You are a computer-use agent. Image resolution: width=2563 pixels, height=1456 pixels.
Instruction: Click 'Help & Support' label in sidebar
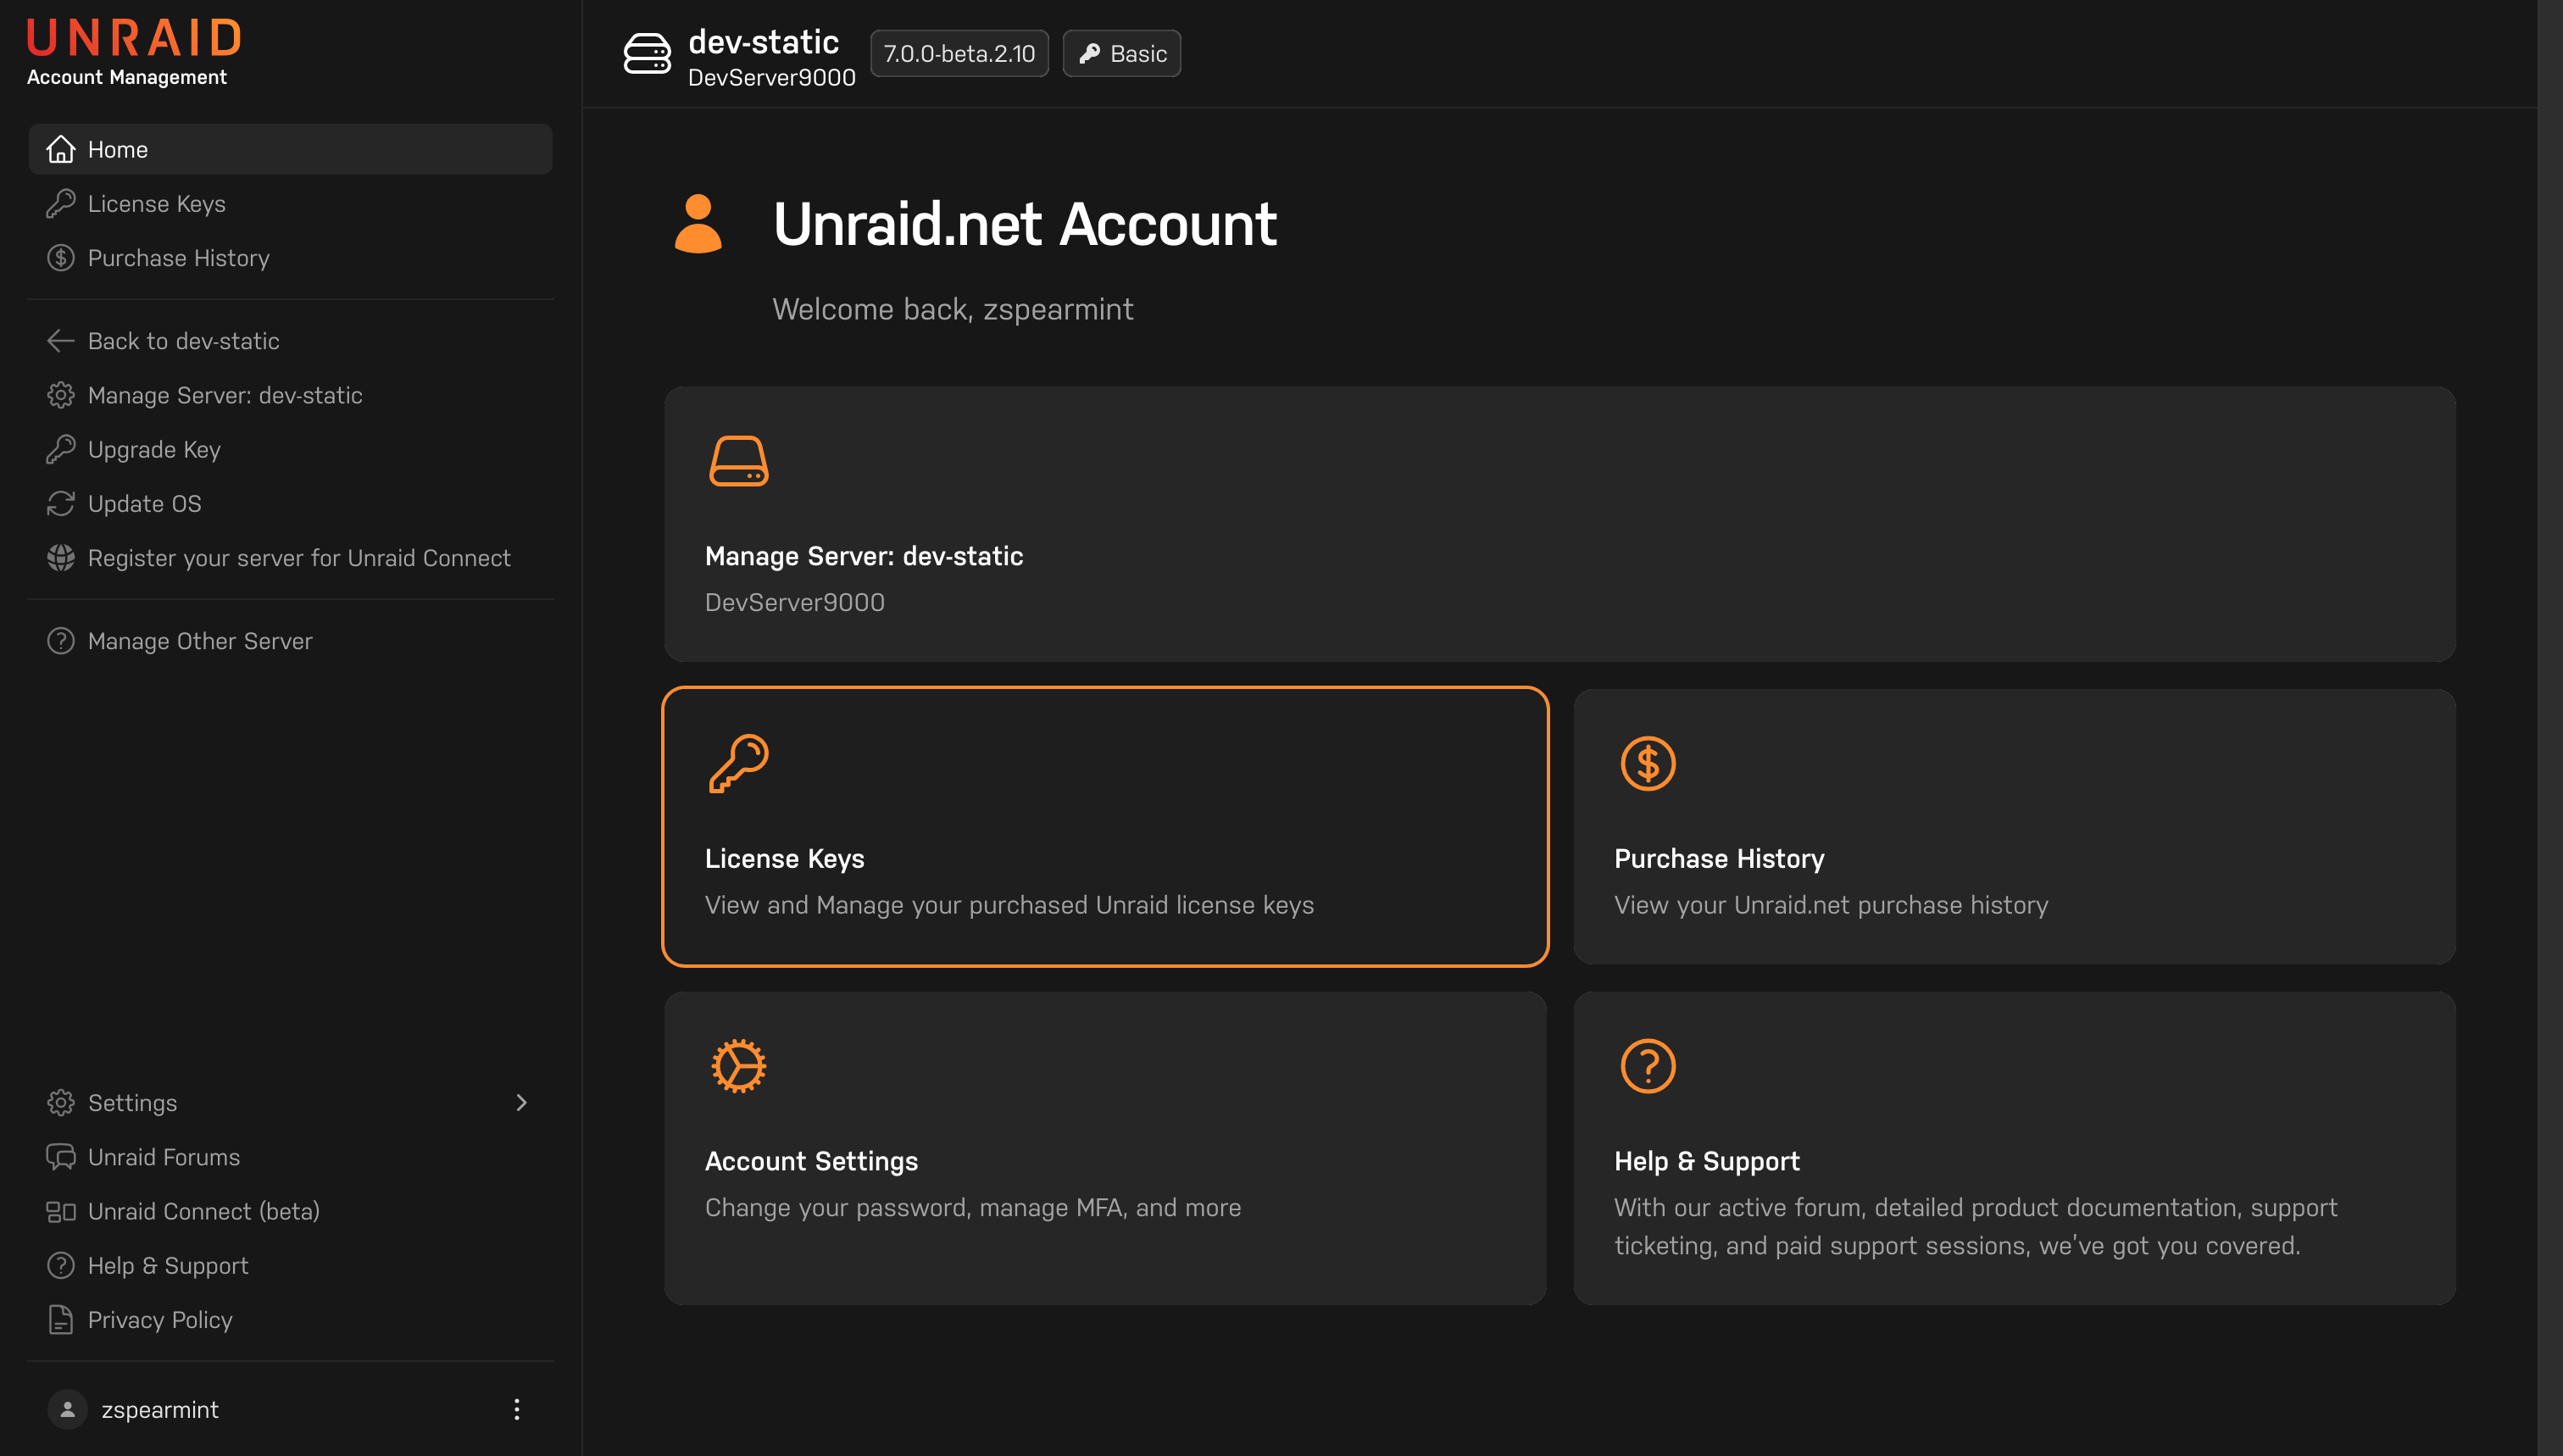pyautogui.click(x=168, y=1265)
